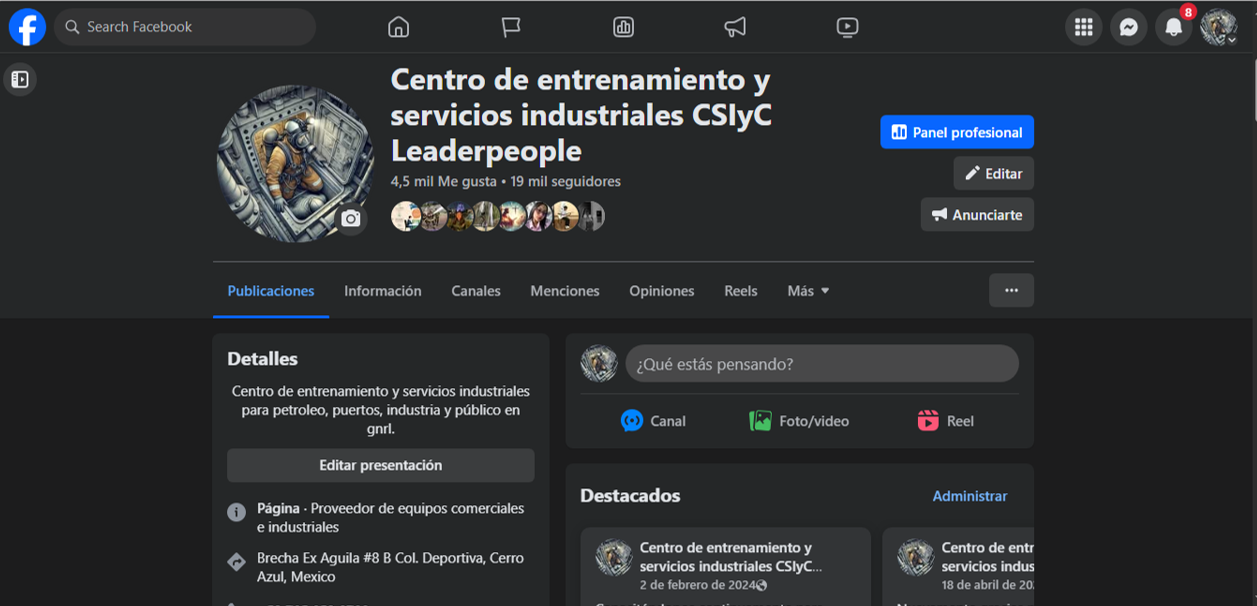Select the Publicaciones tab

pos(271,291)
